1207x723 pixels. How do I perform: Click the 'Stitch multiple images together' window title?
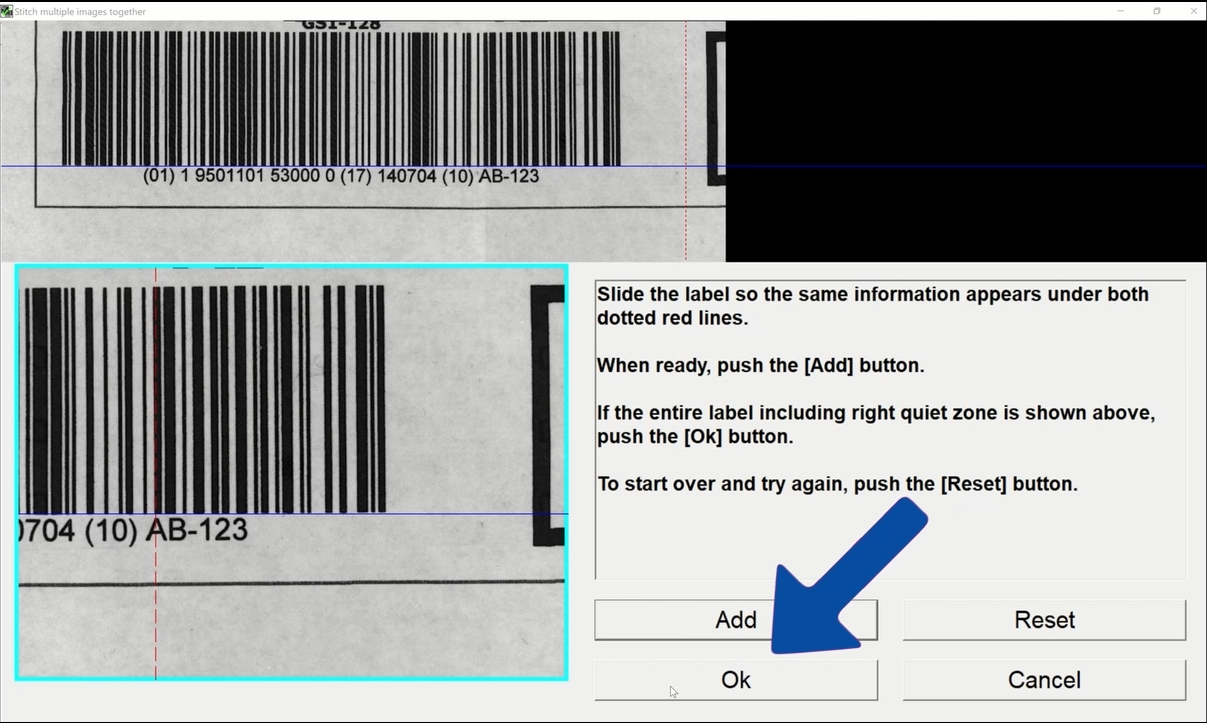[x=80, y=12]
